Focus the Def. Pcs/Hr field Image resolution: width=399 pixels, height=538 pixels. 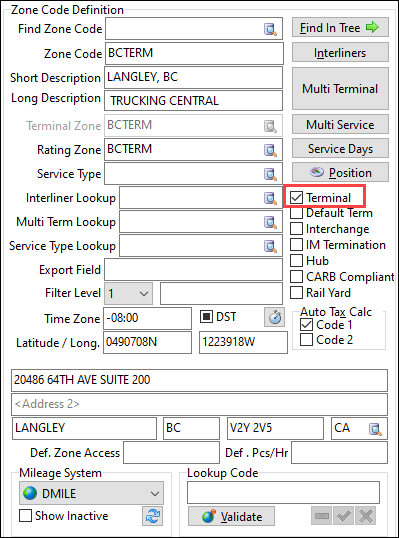click(x=340, y=453)
